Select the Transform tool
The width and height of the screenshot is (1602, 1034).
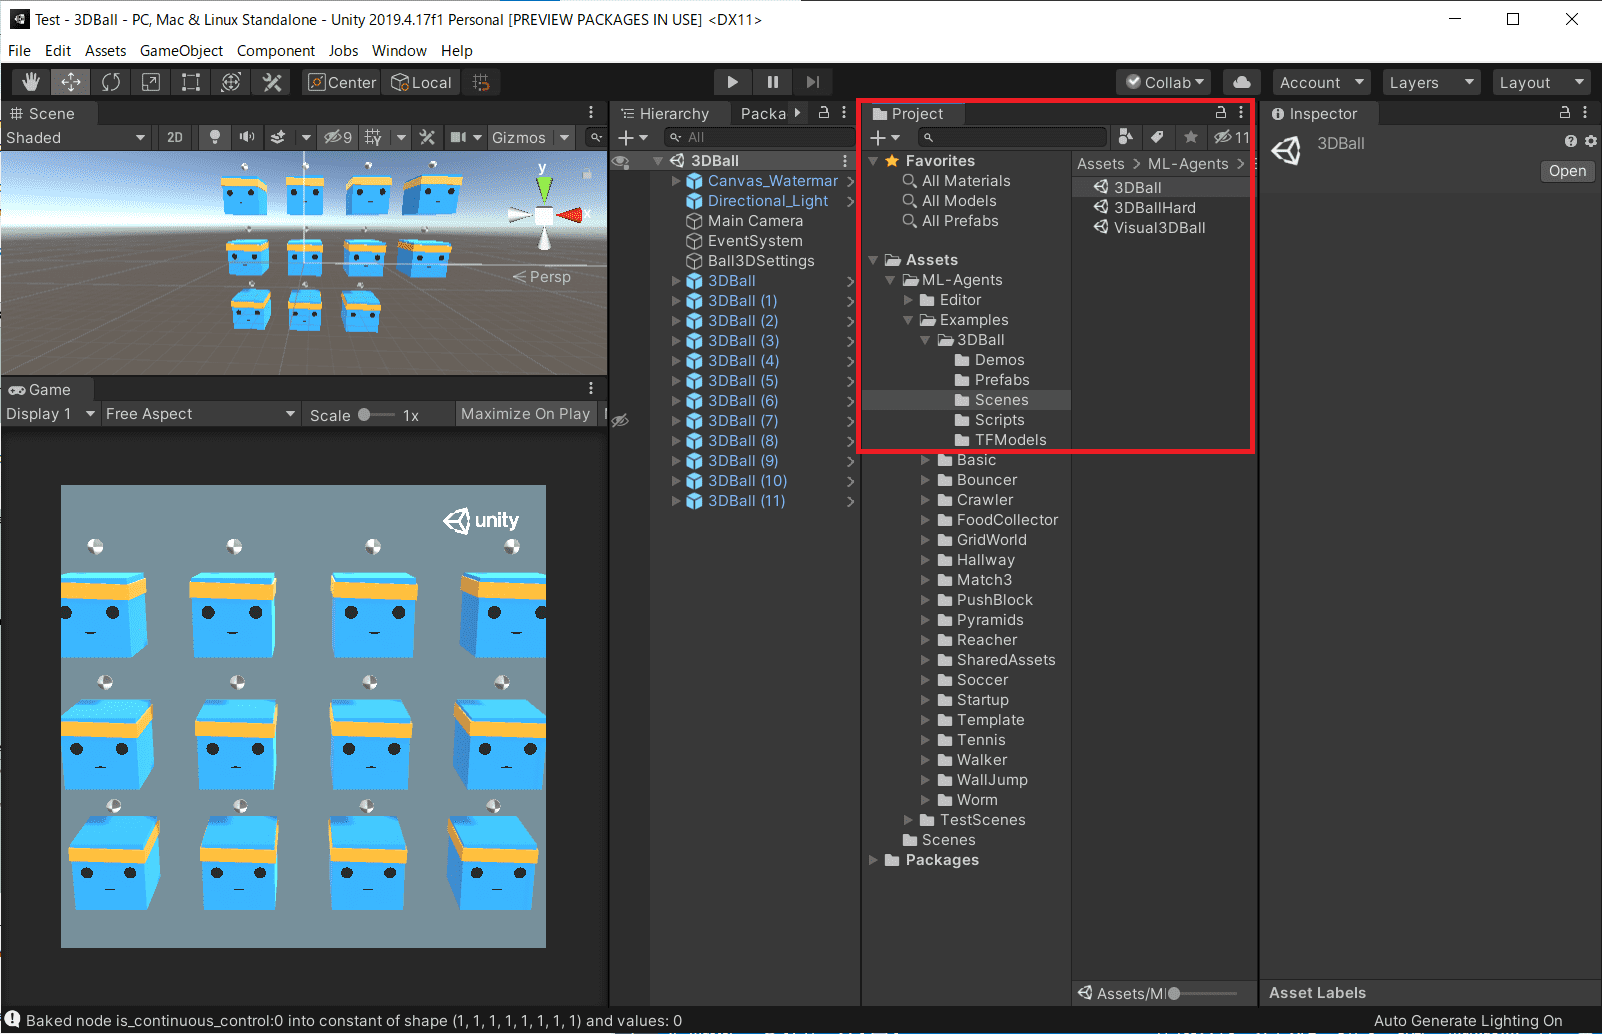(x=231, y=82)
